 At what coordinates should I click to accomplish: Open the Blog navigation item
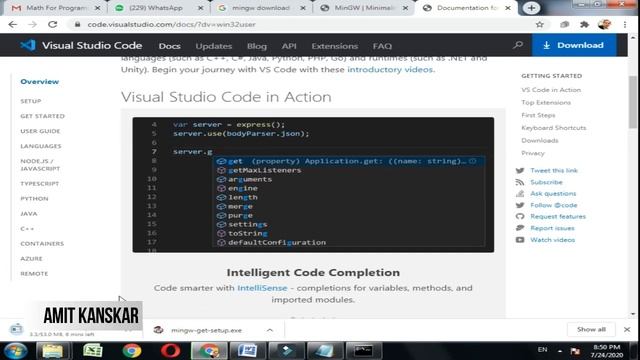(257, 46)
